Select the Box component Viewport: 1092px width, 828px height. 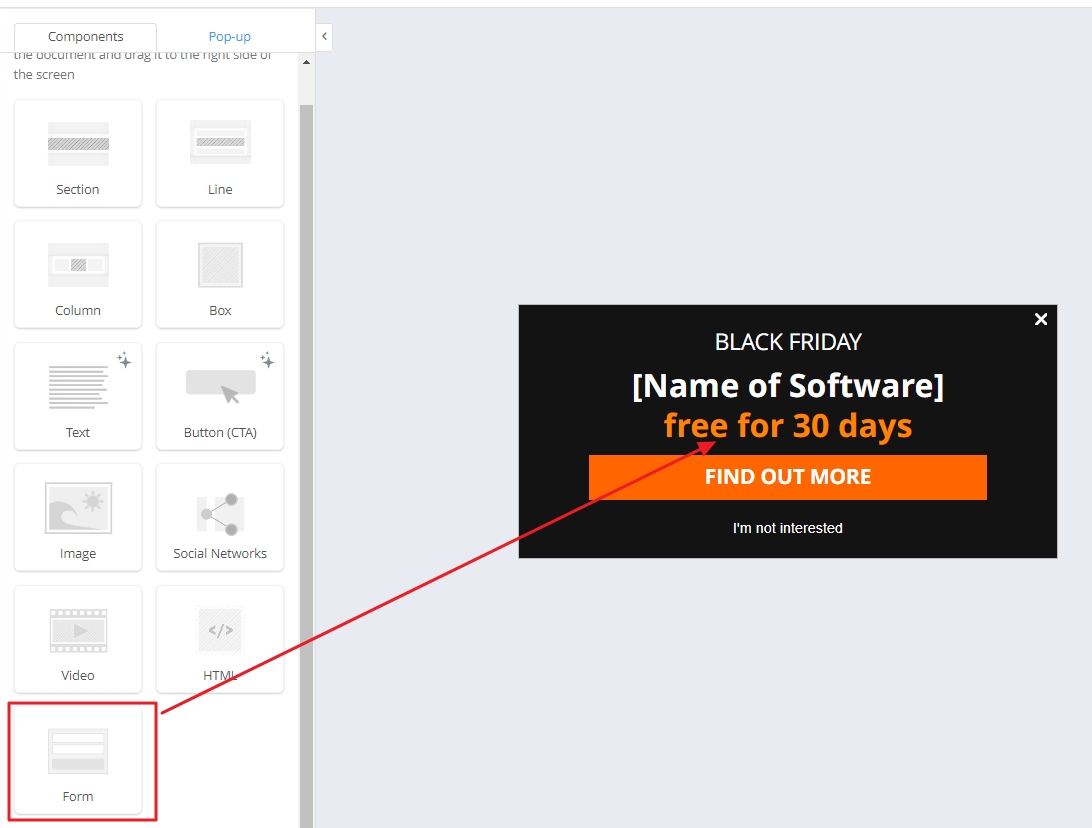click(x=220, y=274)
